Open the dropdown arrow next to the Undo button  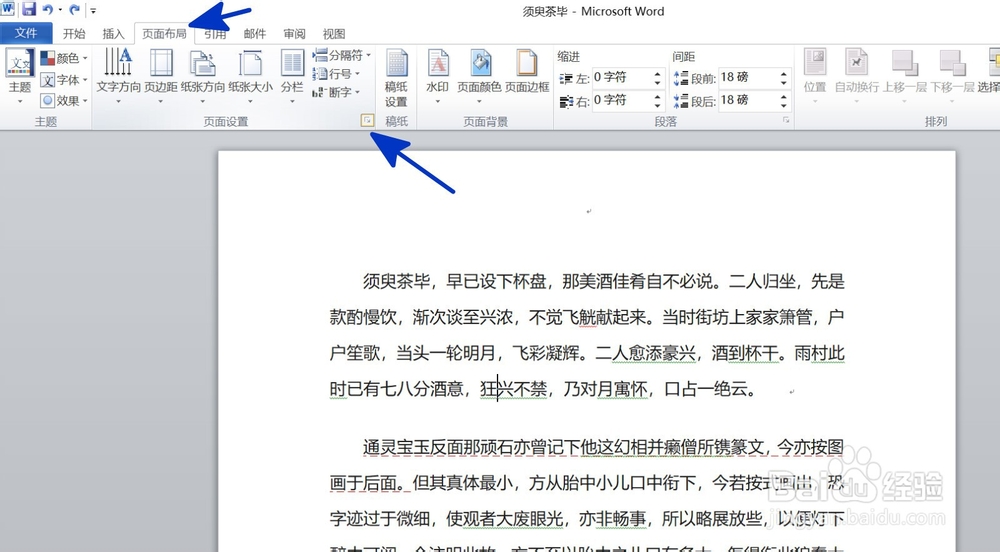click(60, 10)
